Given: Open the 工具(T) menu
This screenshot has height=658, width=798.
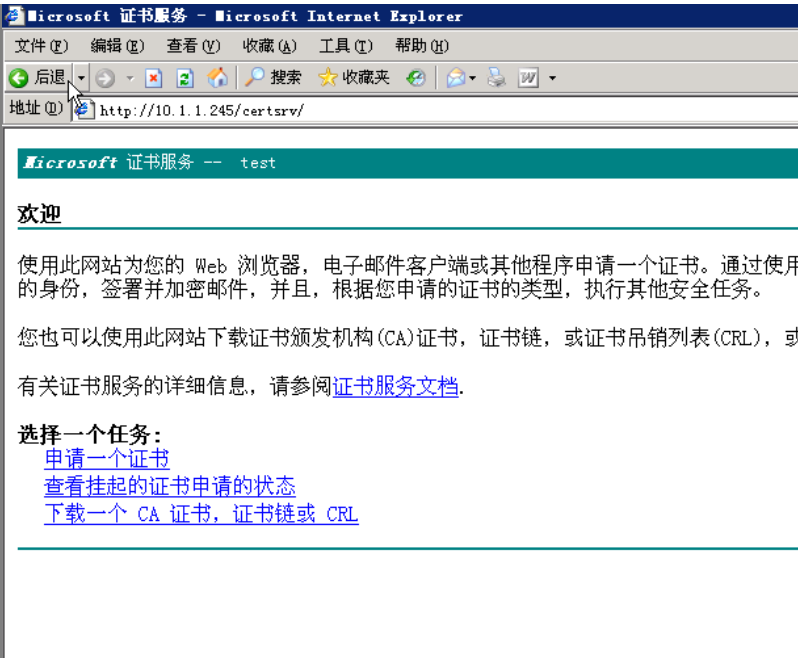Looking at the screenshot, I should (346, 46).
